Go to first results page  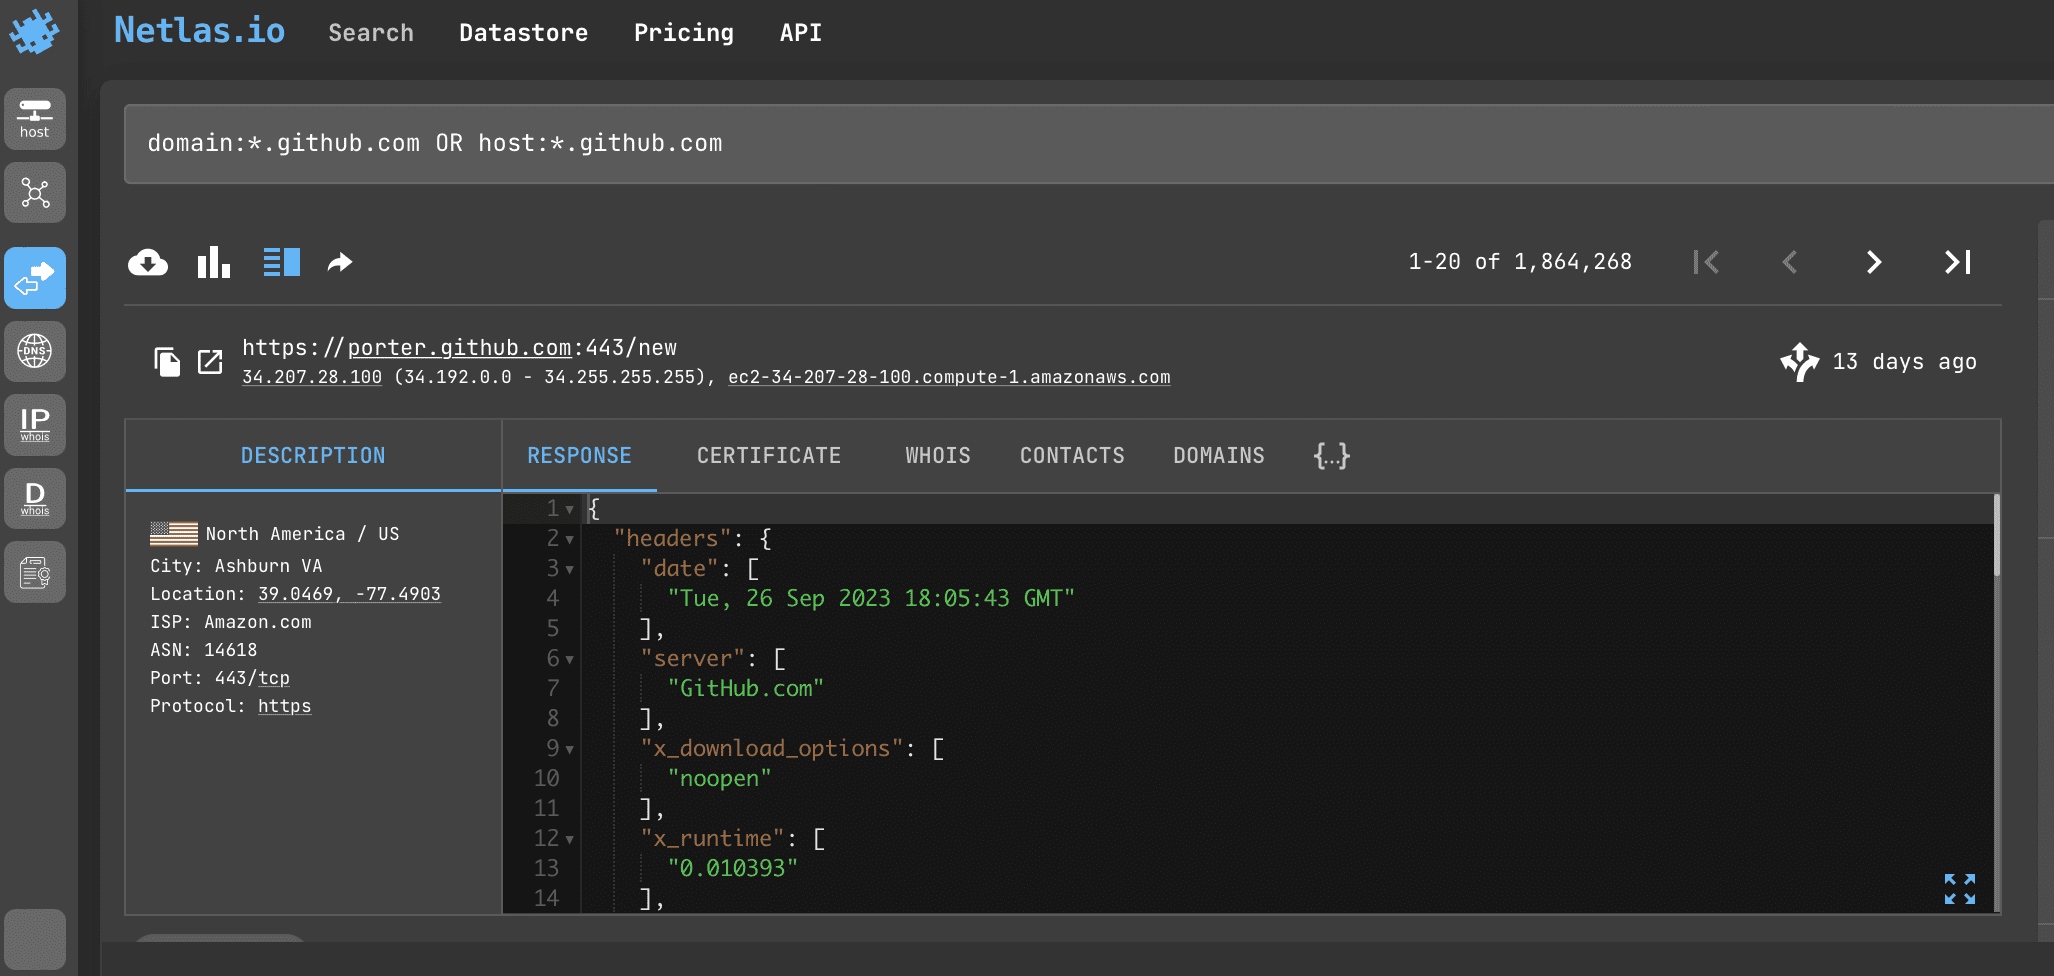point(1706,262)
